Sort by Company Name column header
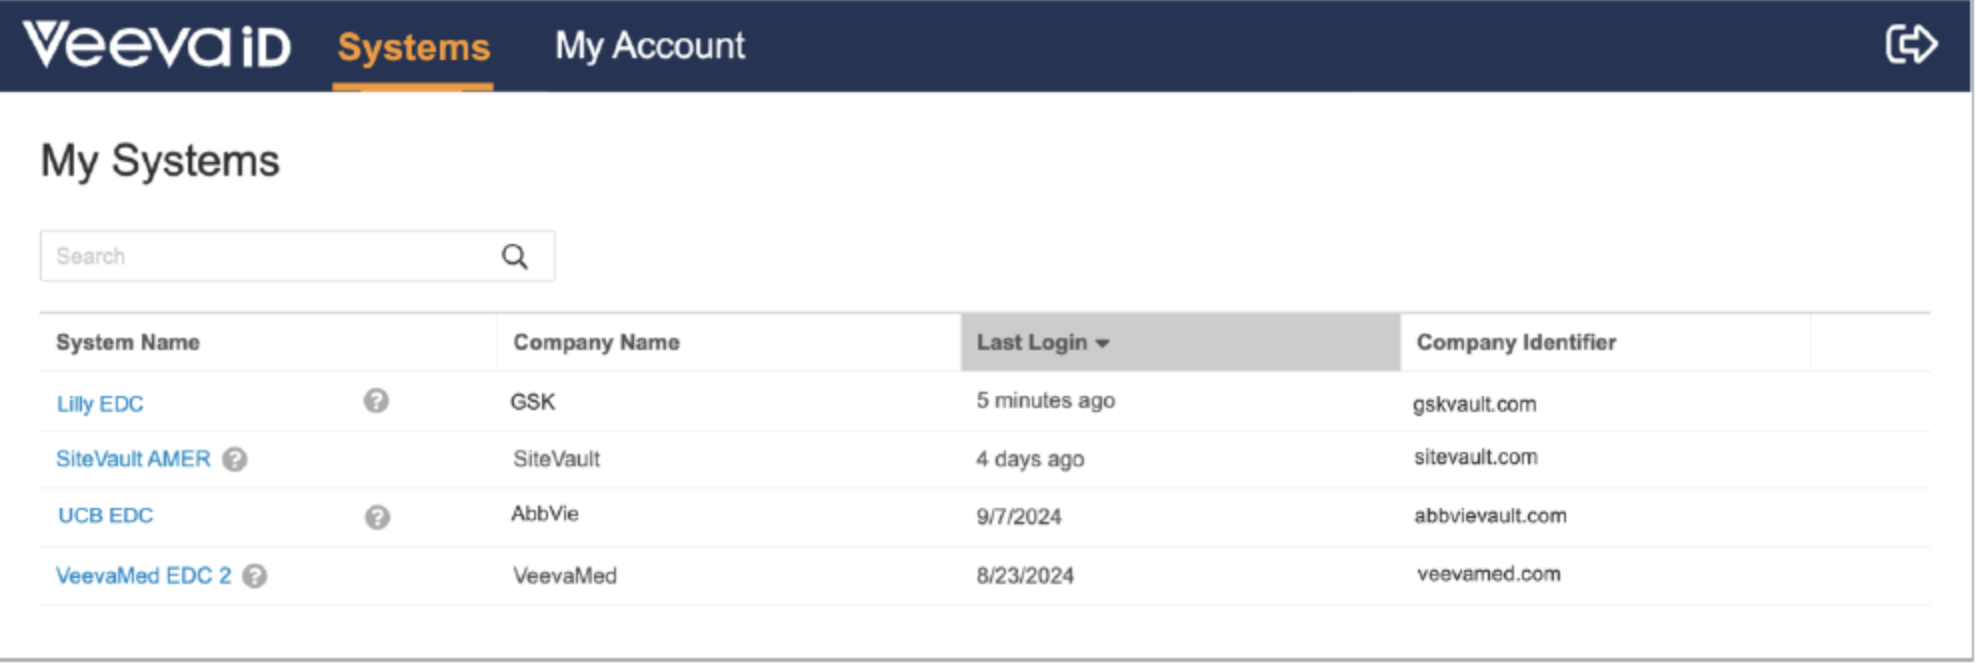This screenshot has height=664, width=1976. (x=596, y=343)
